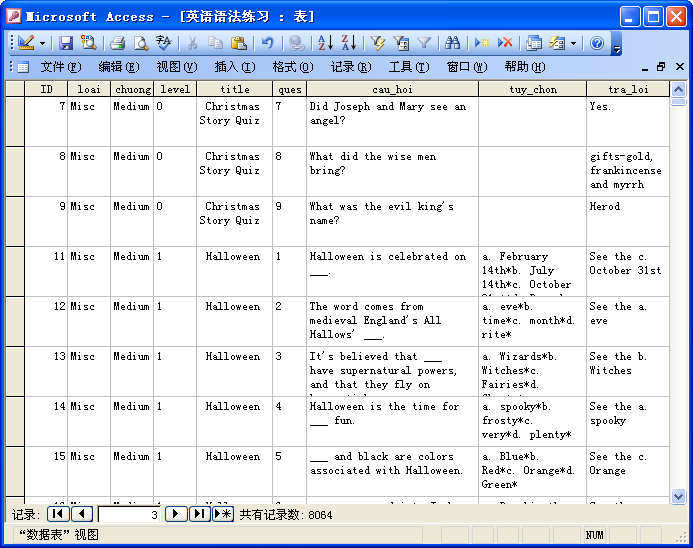Image resolution: width=693 pixels, height=548 pixels.
Task: Click the New Object AutoForm icon
Action: 557,43
